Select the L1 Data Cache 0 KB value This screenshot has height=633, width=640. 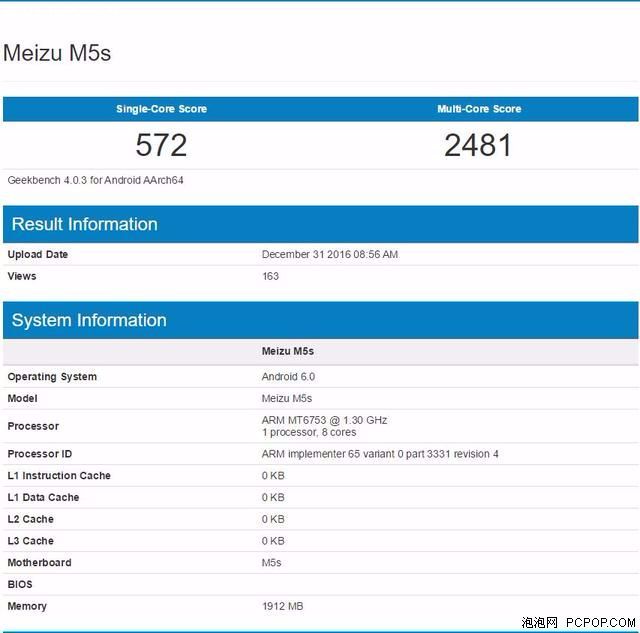click(273, 497)
